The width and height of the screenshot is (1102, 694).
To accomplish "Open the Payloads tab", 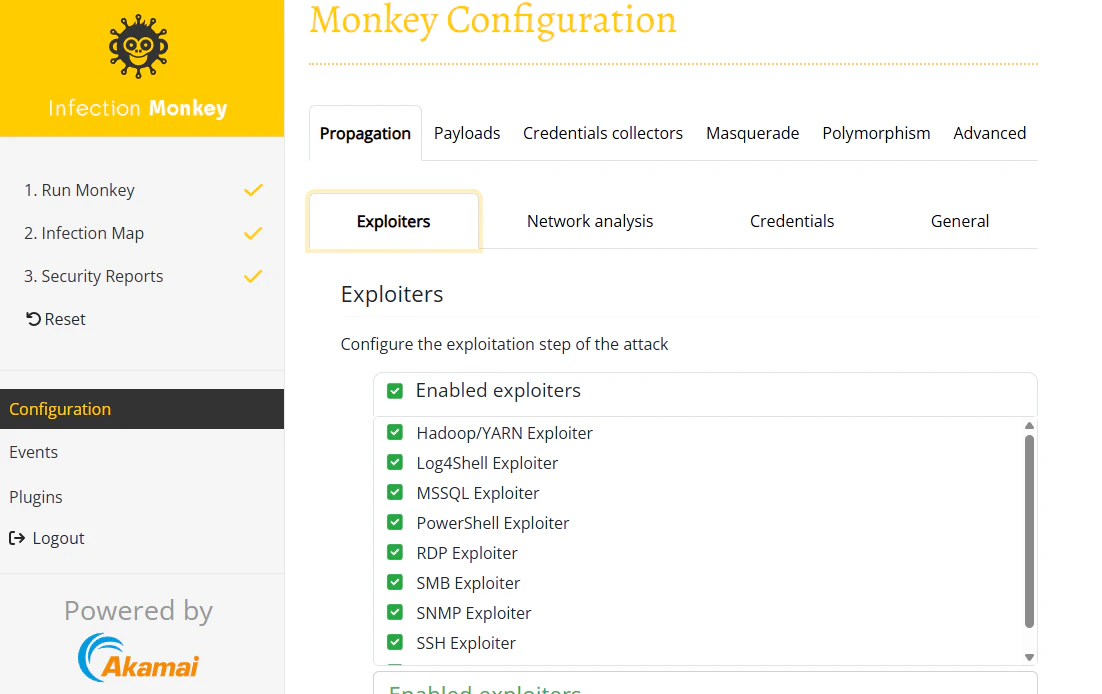I will [x=467, y=134].
